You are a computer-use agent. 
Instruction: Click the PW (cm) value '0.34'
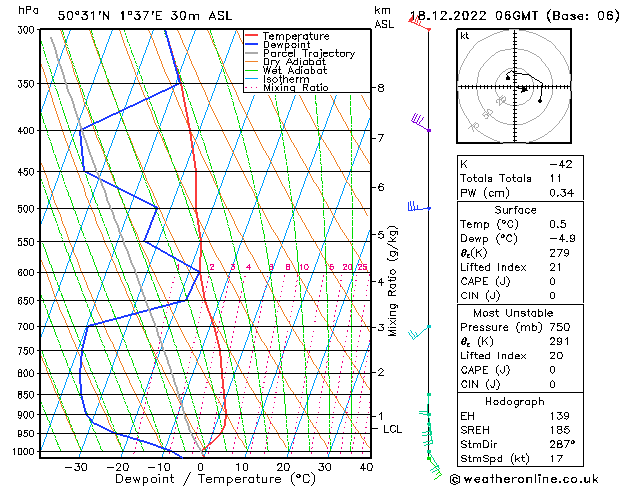[562, 193]
